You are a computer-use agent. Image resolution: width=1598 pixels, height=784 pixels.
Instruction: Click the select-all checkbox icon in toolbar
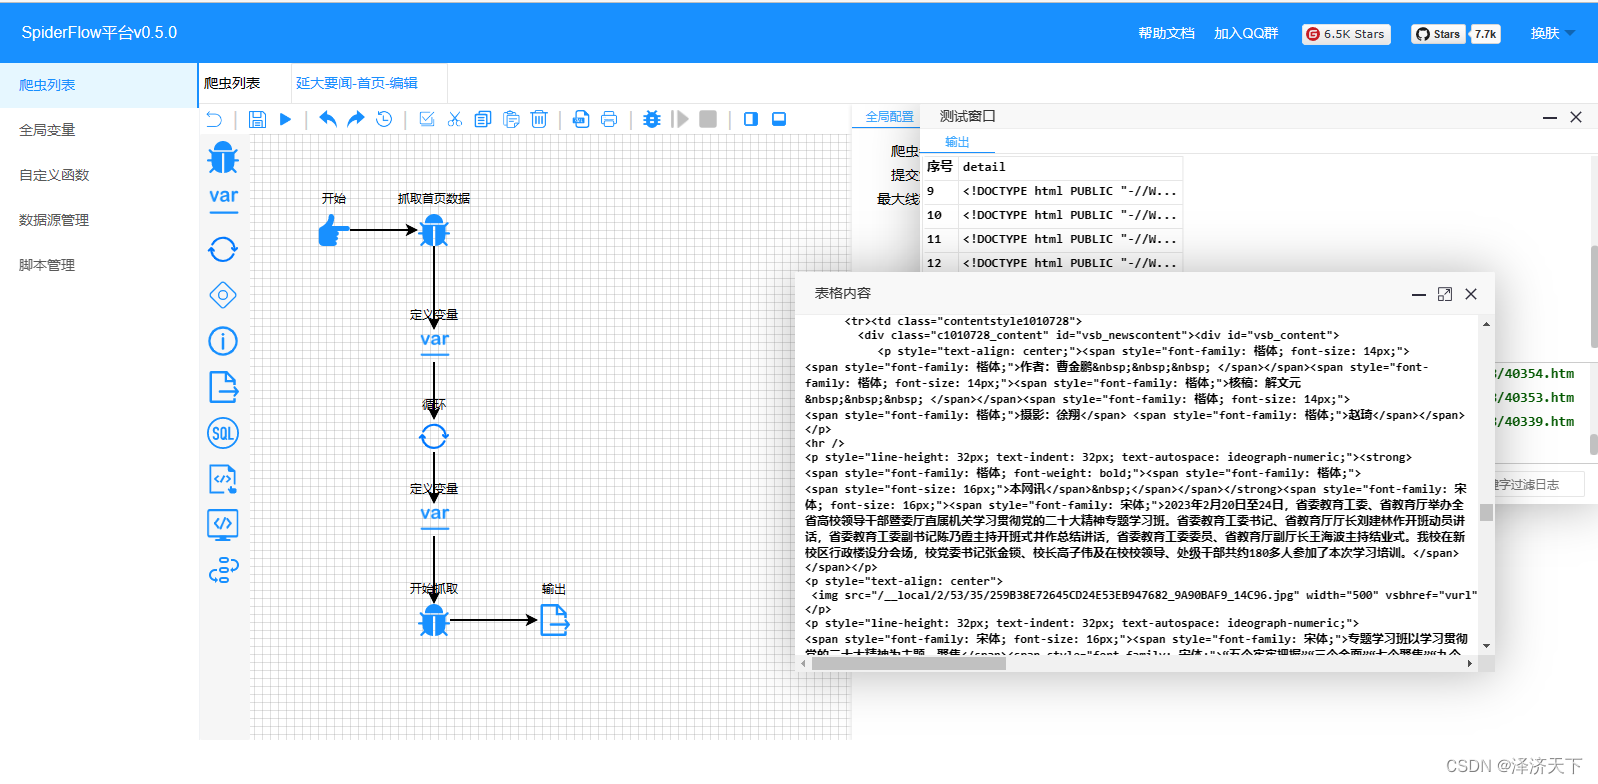pos(427,119)
